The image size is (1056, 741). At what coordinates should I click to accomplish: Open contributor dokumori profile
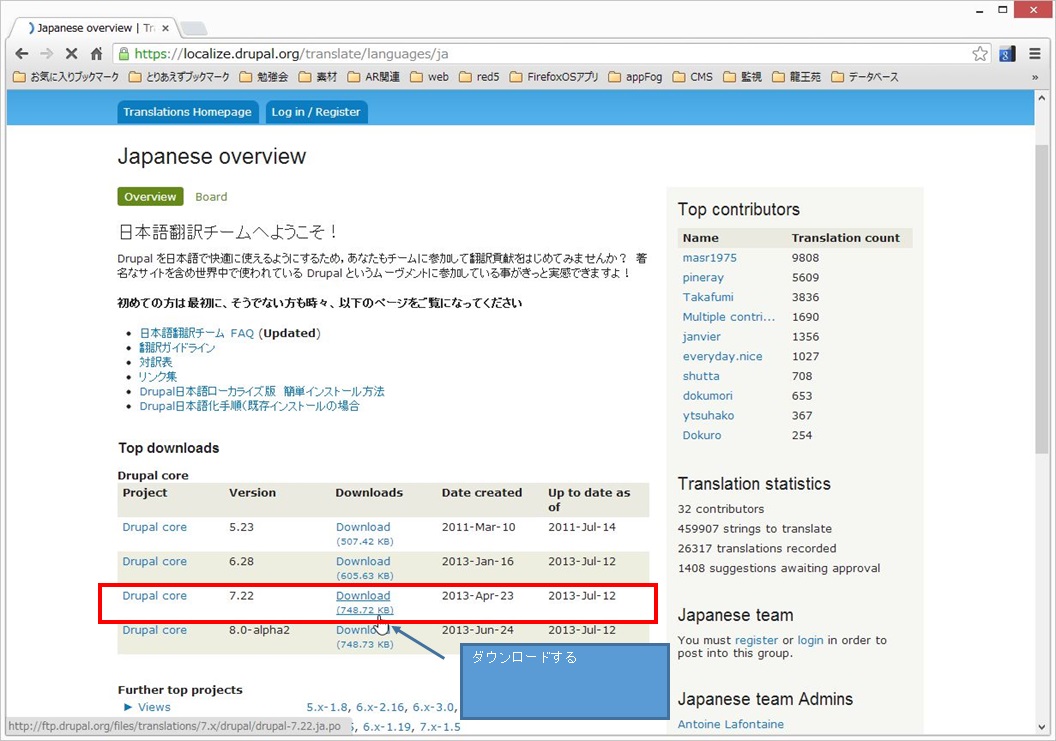click(707, 395)
